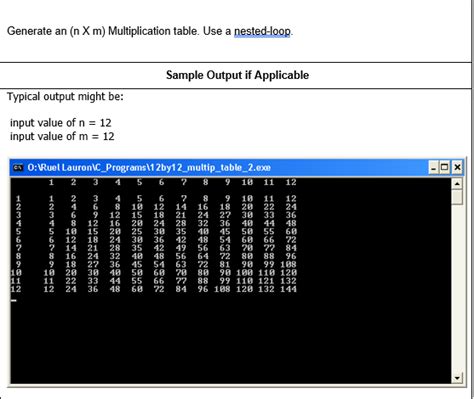The width and height of the screenshot is (474, 399).
Task: Click the console title bar path text
Action: click(x=149, y=167)
